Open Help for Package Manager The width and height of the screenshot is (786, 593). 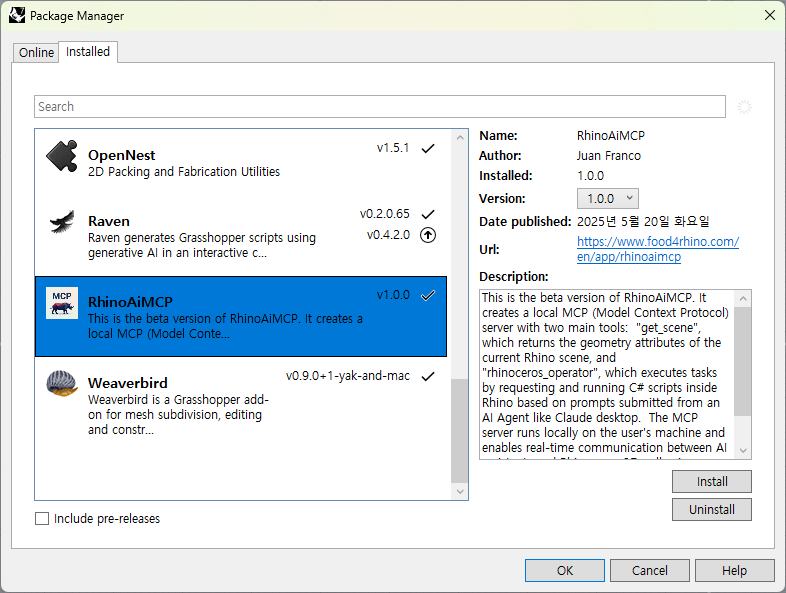[x=734, y=570]
